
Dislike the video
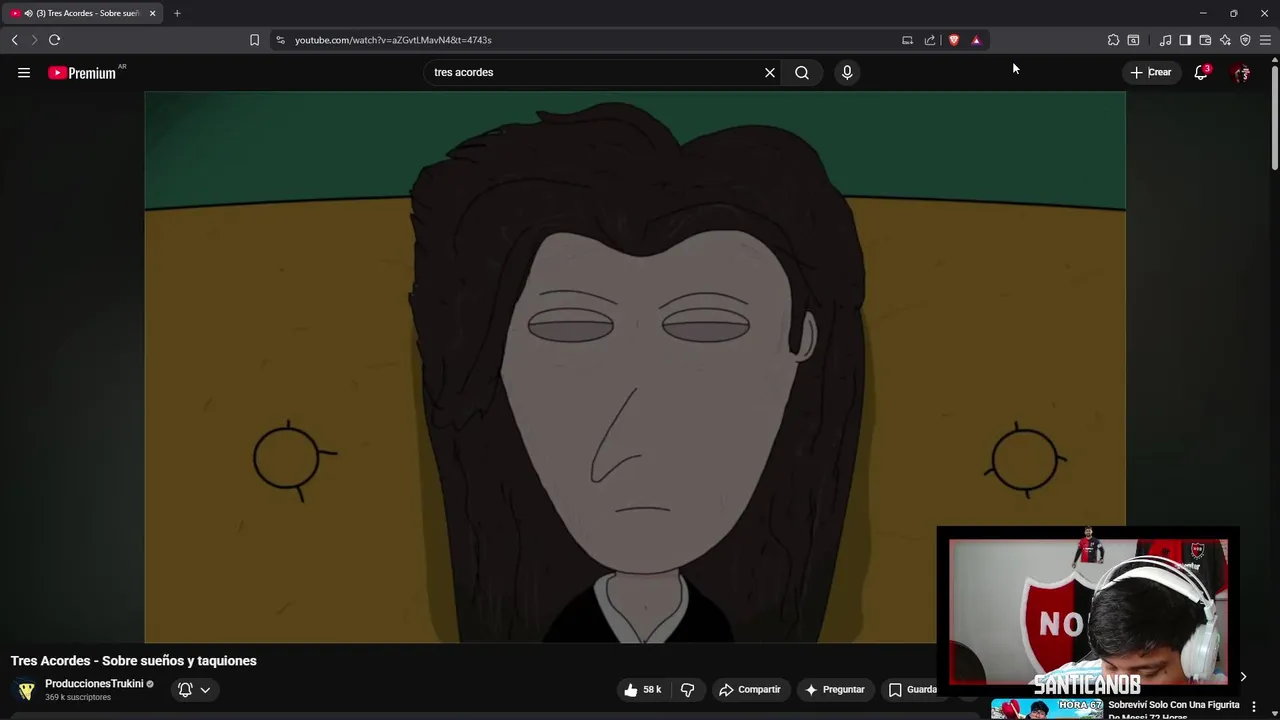687,689
